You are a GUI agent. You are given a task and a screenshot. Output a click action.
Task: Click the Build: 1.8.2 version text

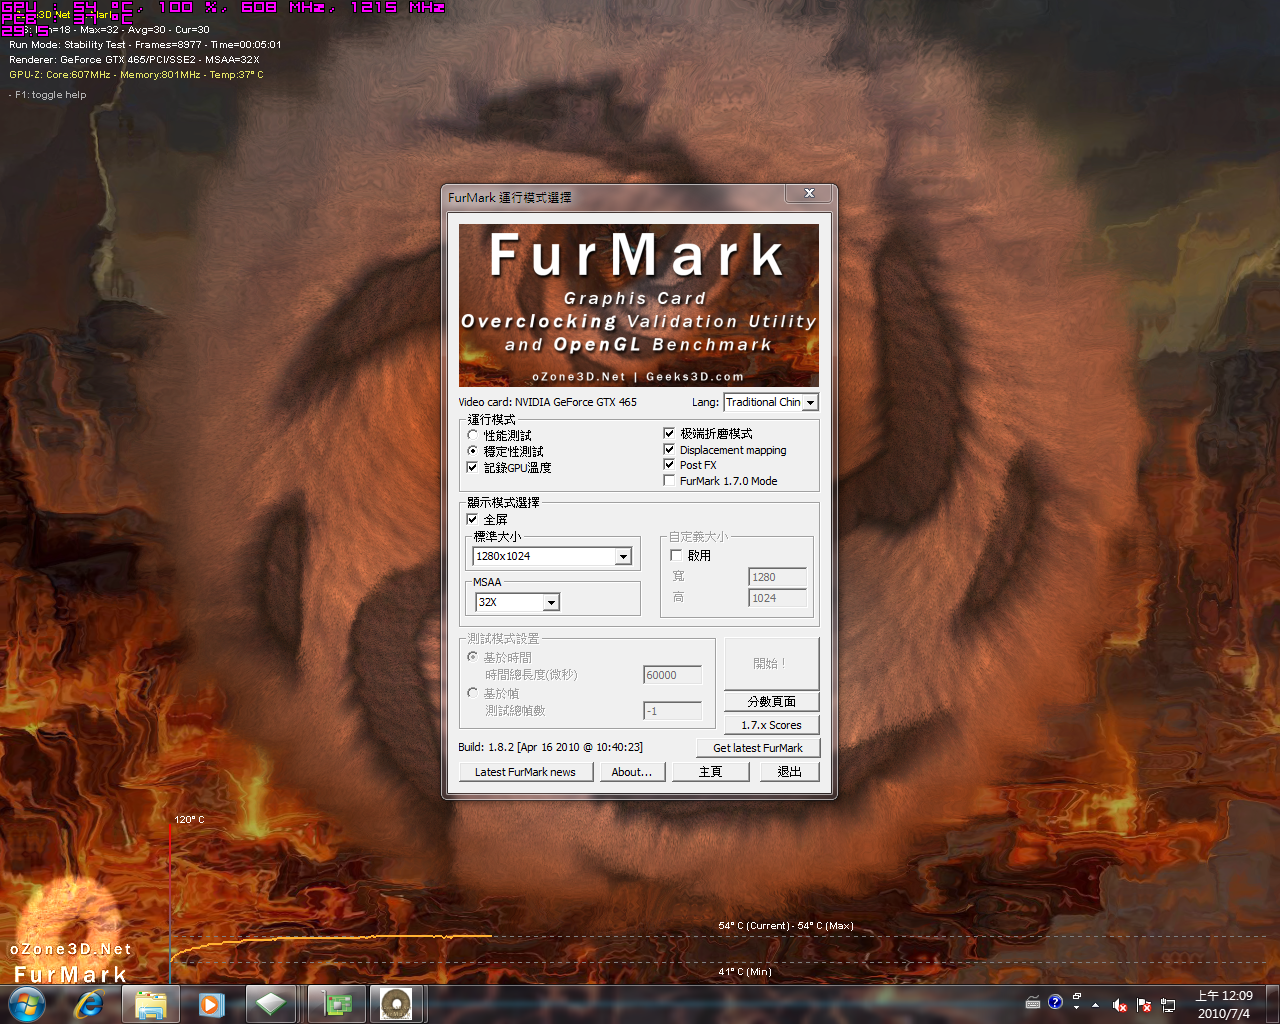pyautogui.click(x=550, y=747)
